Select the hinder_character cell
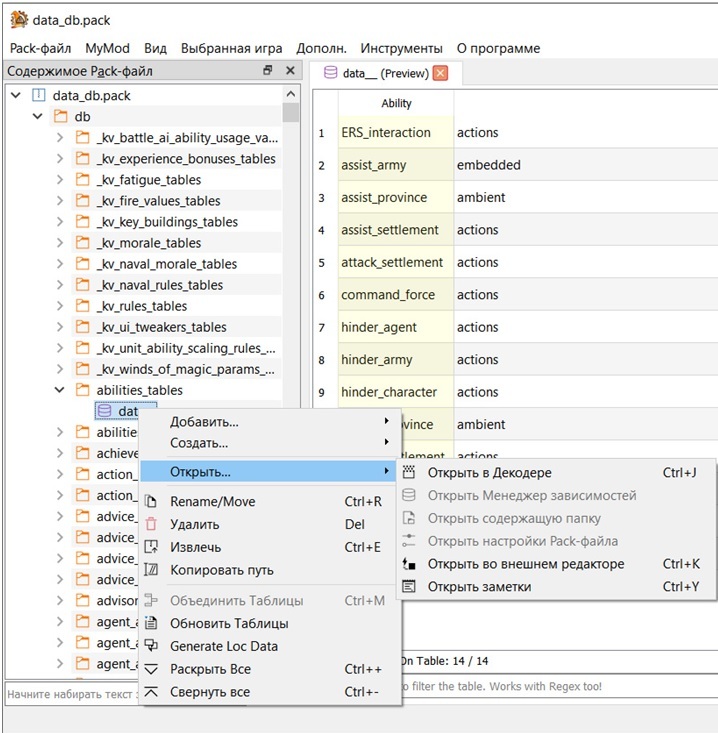 tap(396, 392)
